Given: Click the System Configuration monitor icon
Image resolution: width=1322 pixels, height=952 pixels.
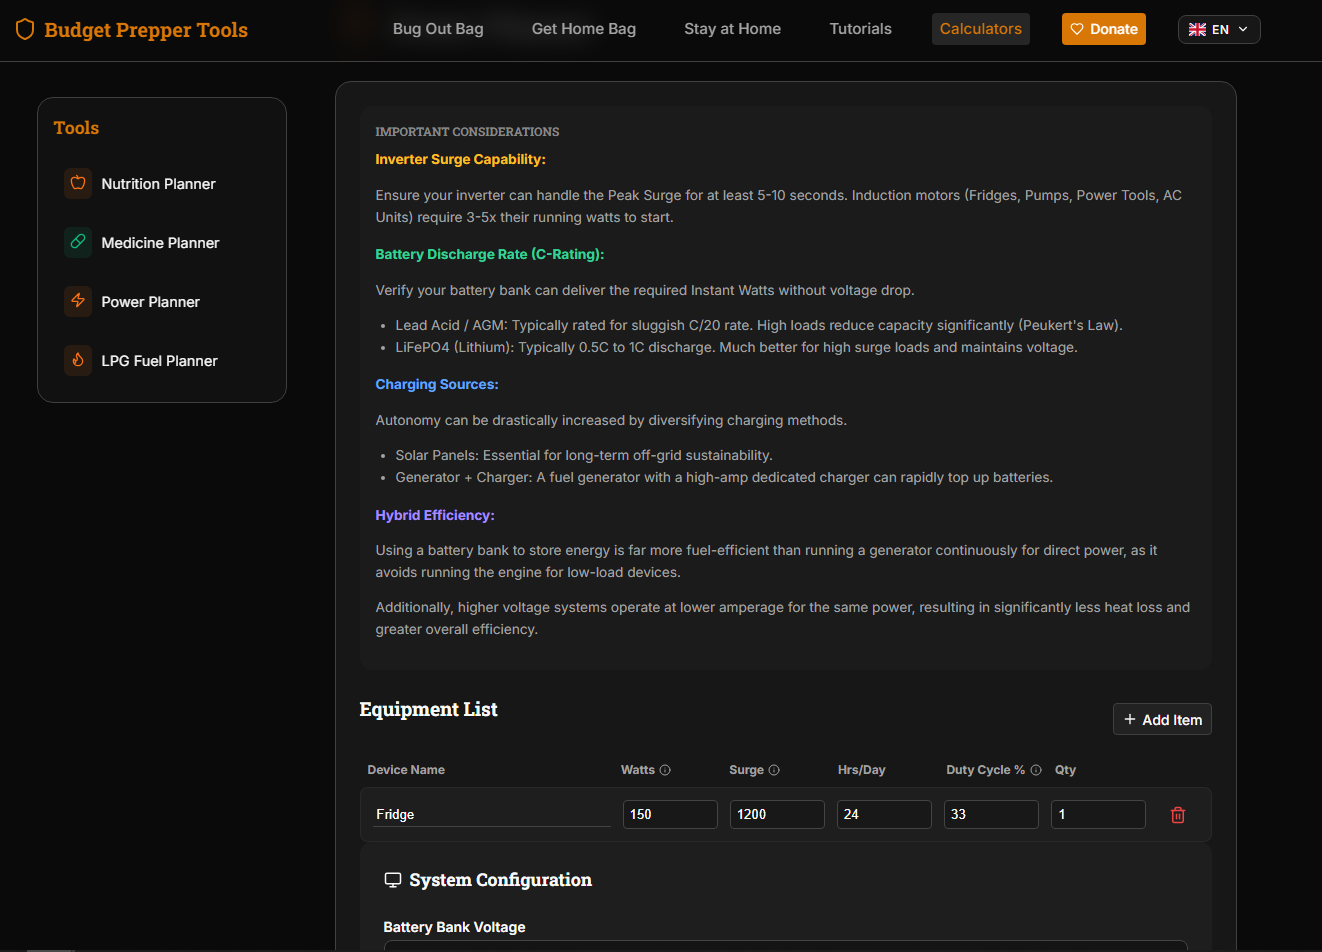Looking at the screenshot, I should pos(393,880).
